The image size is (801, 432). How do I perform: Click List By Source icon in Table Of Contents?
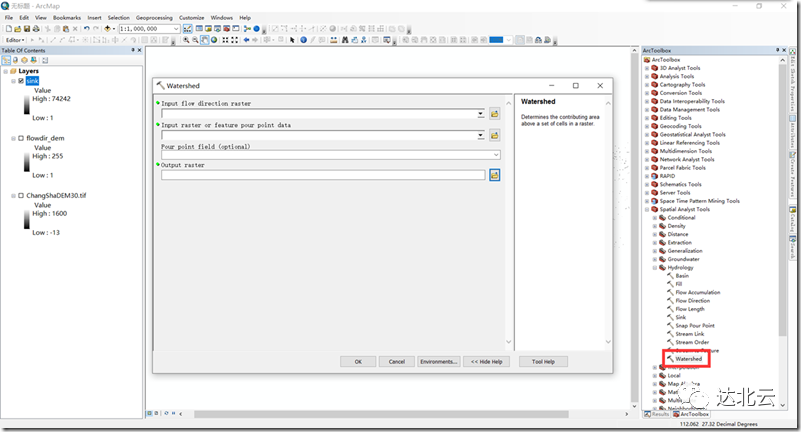(x=15, y=60)
